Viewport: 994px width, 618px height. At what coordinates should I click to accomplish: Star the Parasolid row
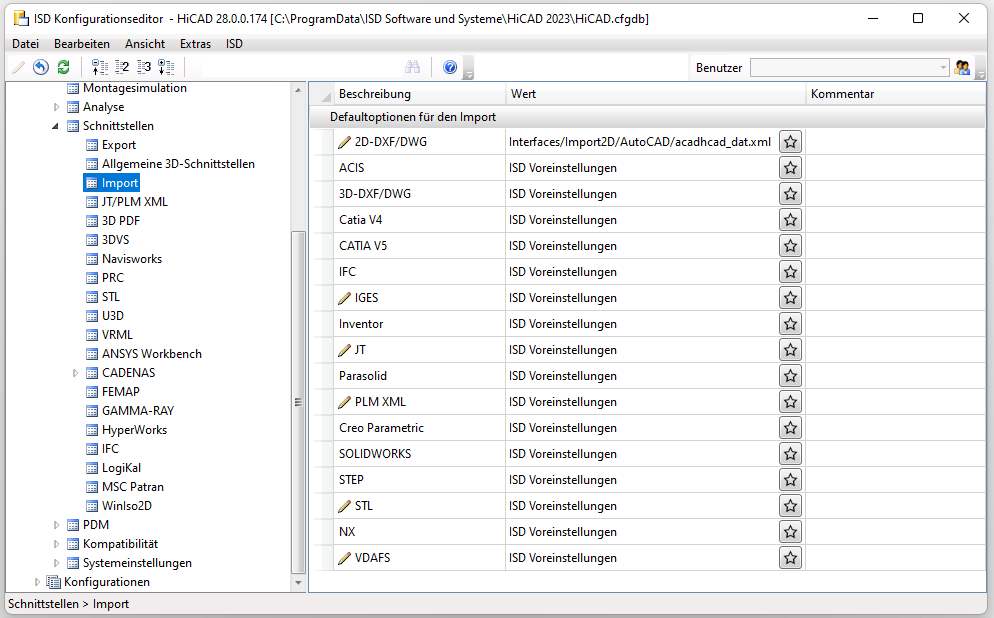(791, 376)
